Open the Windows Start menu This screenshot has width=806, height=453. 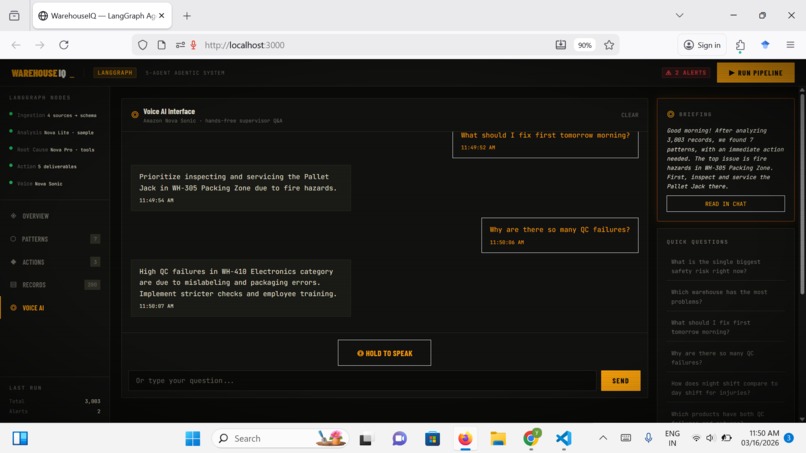point(193,439)
